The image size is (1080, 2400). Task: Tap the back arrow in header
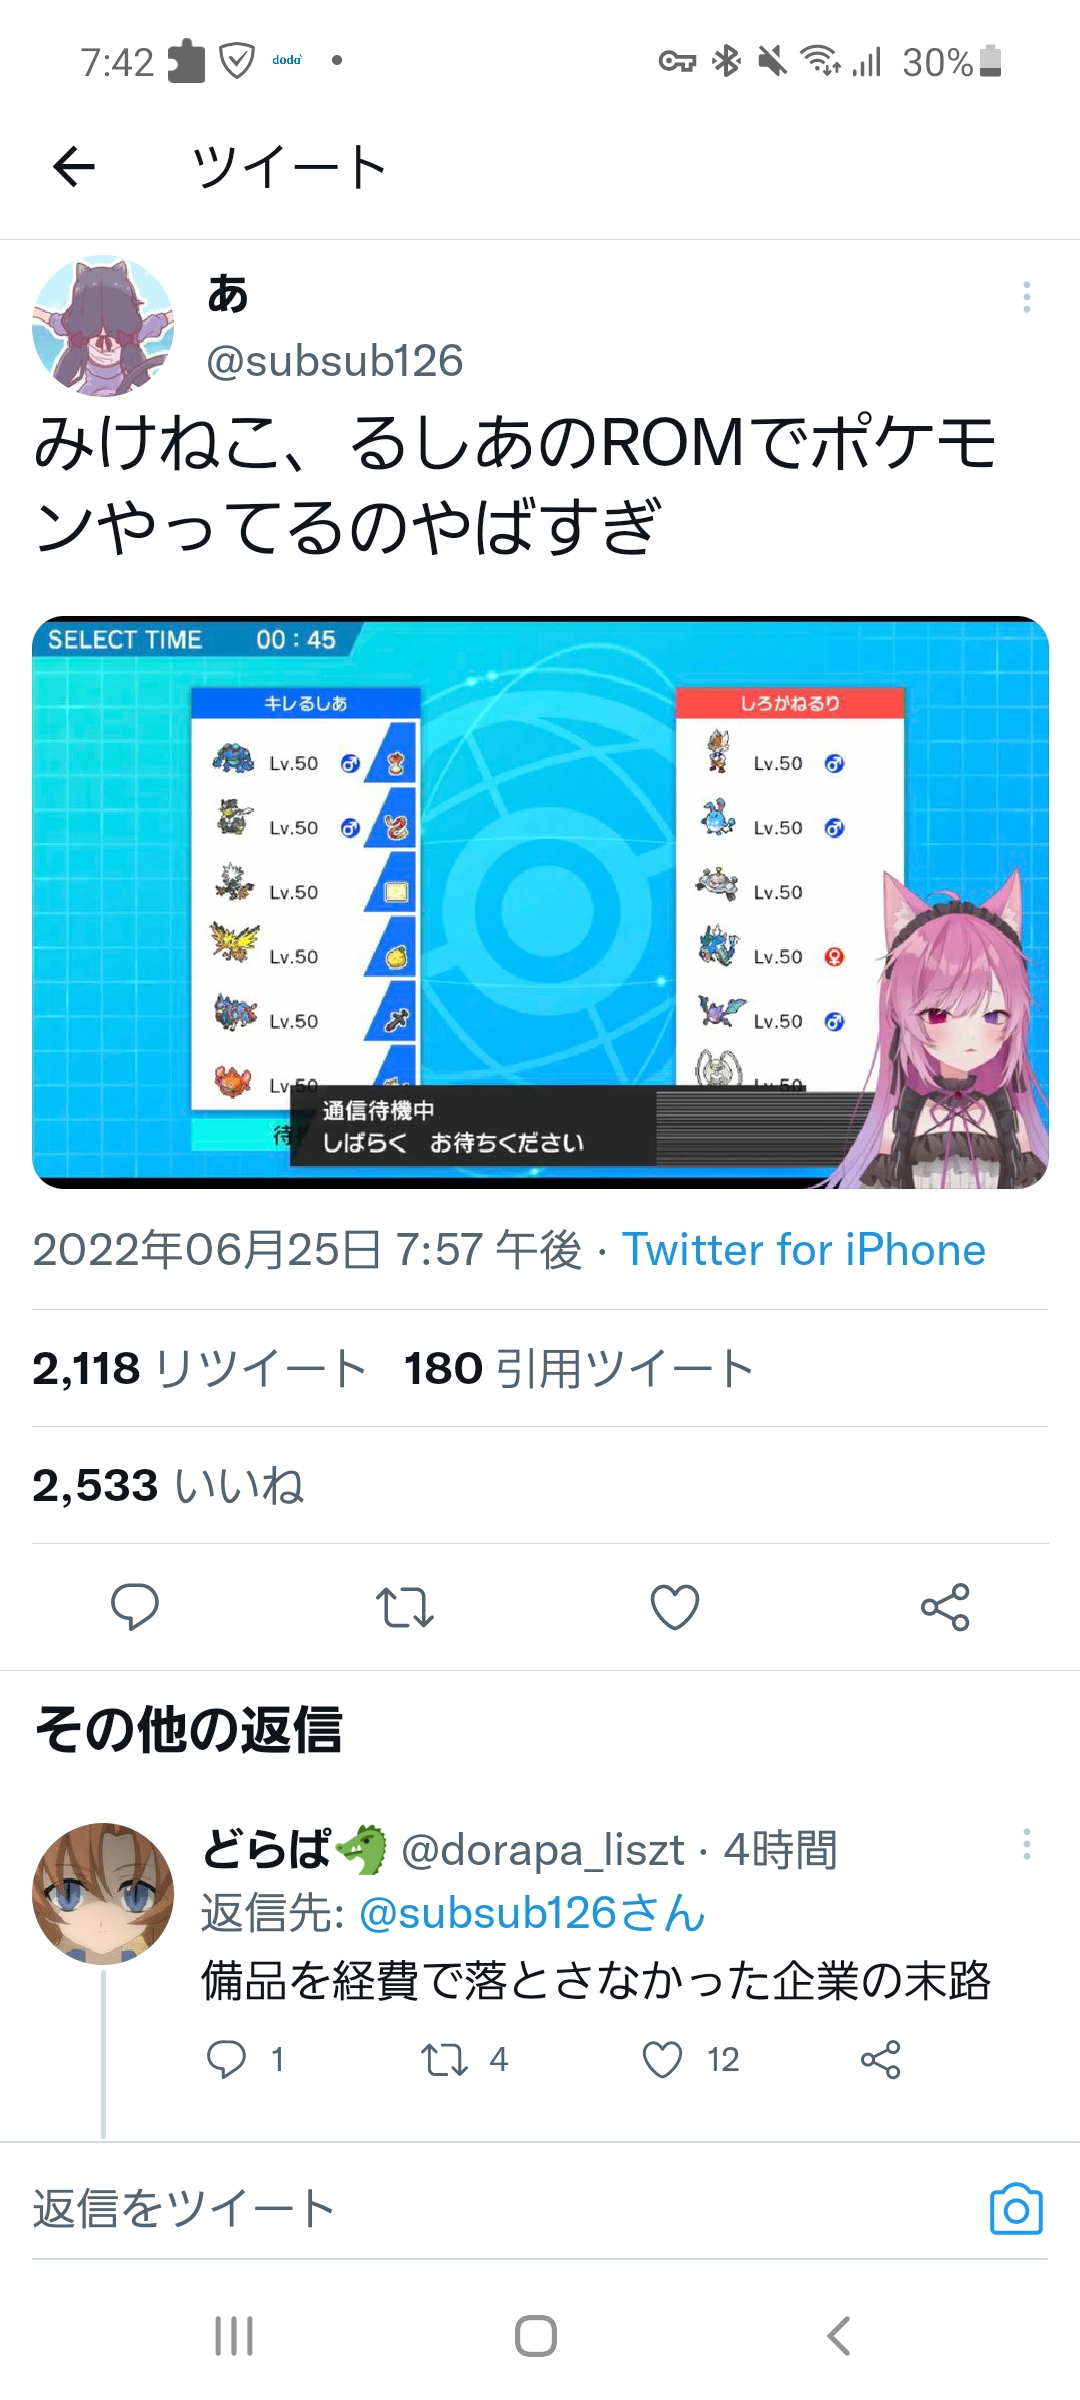74,166
